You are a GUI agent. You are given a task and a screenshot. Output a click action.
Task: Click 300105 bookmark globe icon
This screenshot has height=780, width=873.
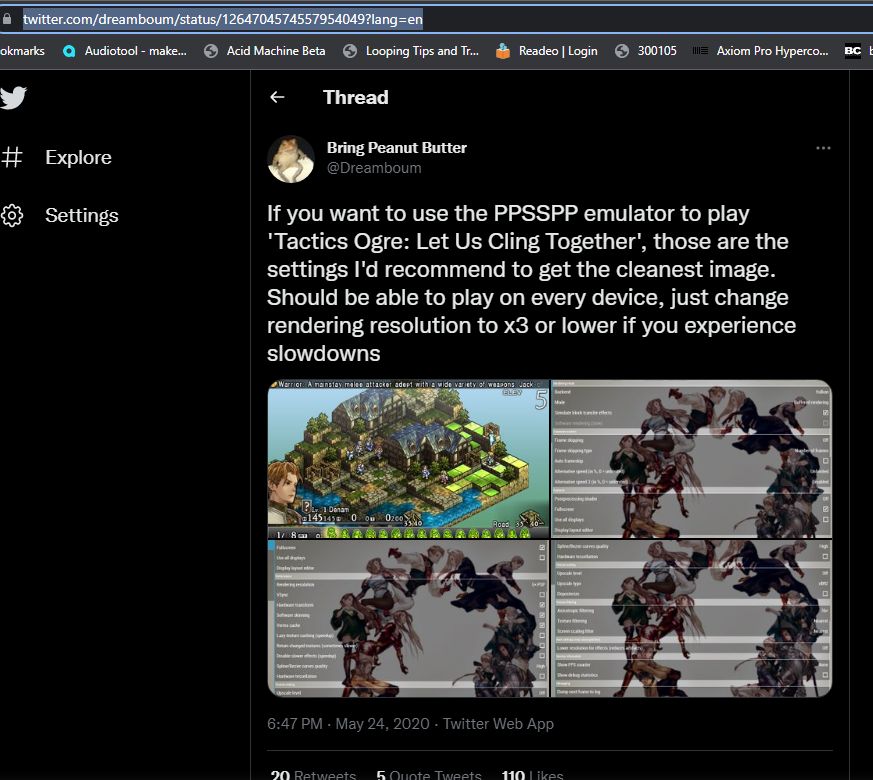pyautogui.click(x=622, y=51)
